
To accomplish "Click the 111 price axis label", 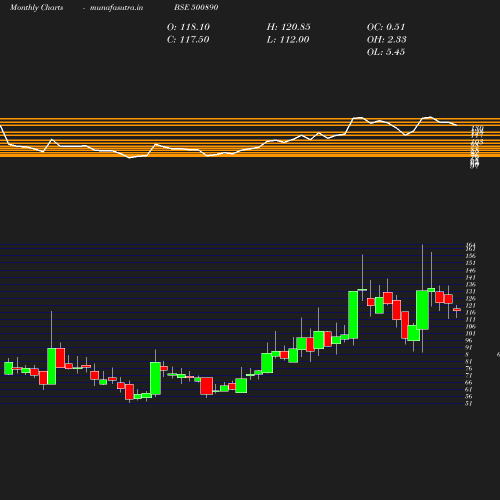I will [x=470, y=319].
